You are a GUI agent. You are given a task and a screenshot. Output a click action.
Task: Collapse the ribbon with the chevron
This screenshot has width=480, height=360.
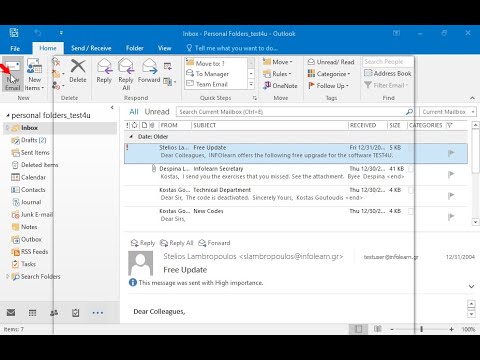(x=472, y=98)
